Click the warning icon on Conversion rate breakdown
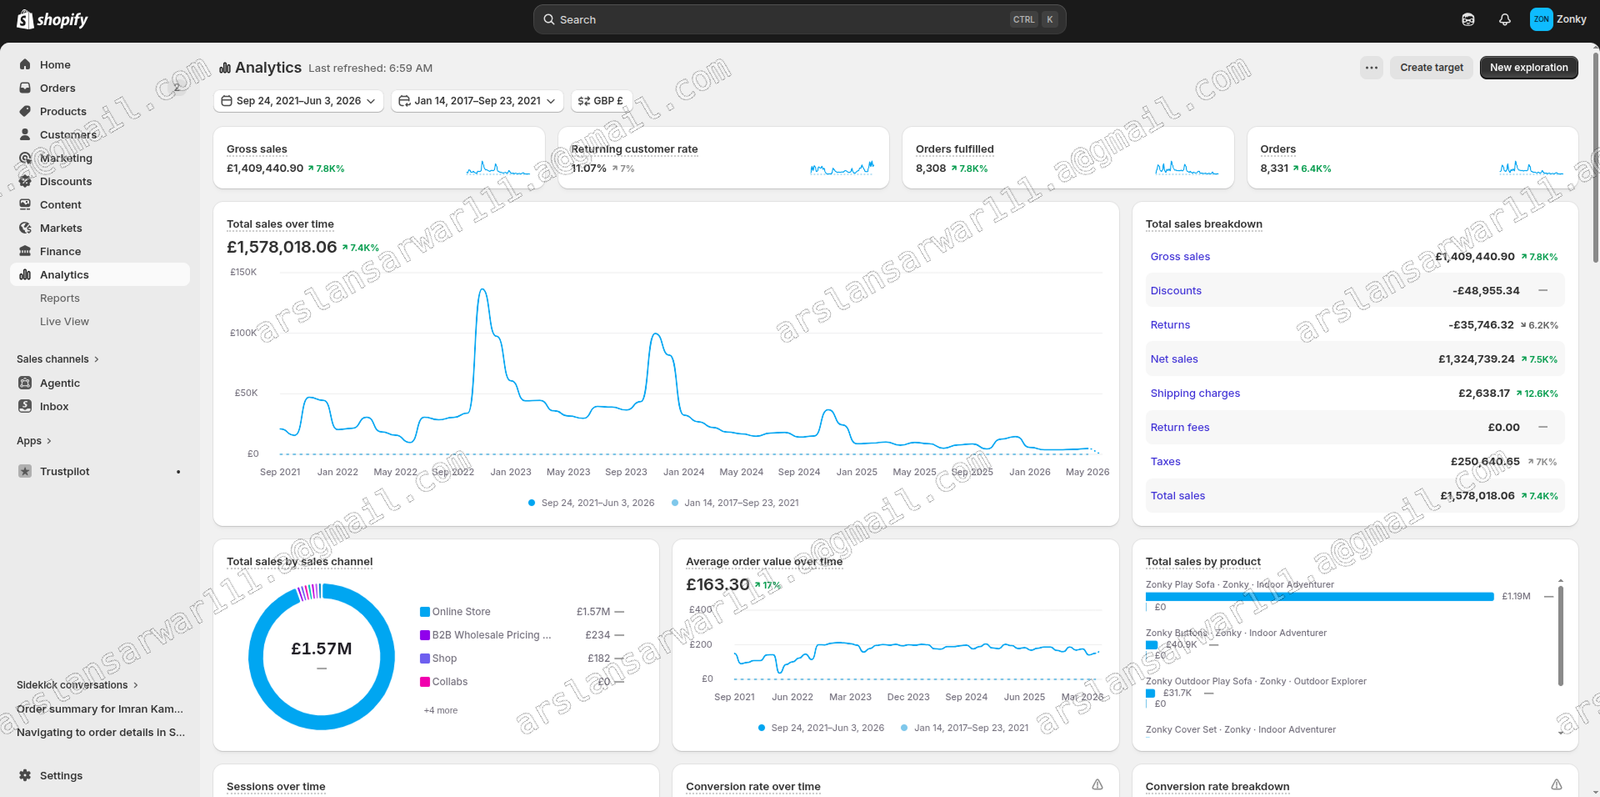 pyautogui.click(x=1556, y=785)
